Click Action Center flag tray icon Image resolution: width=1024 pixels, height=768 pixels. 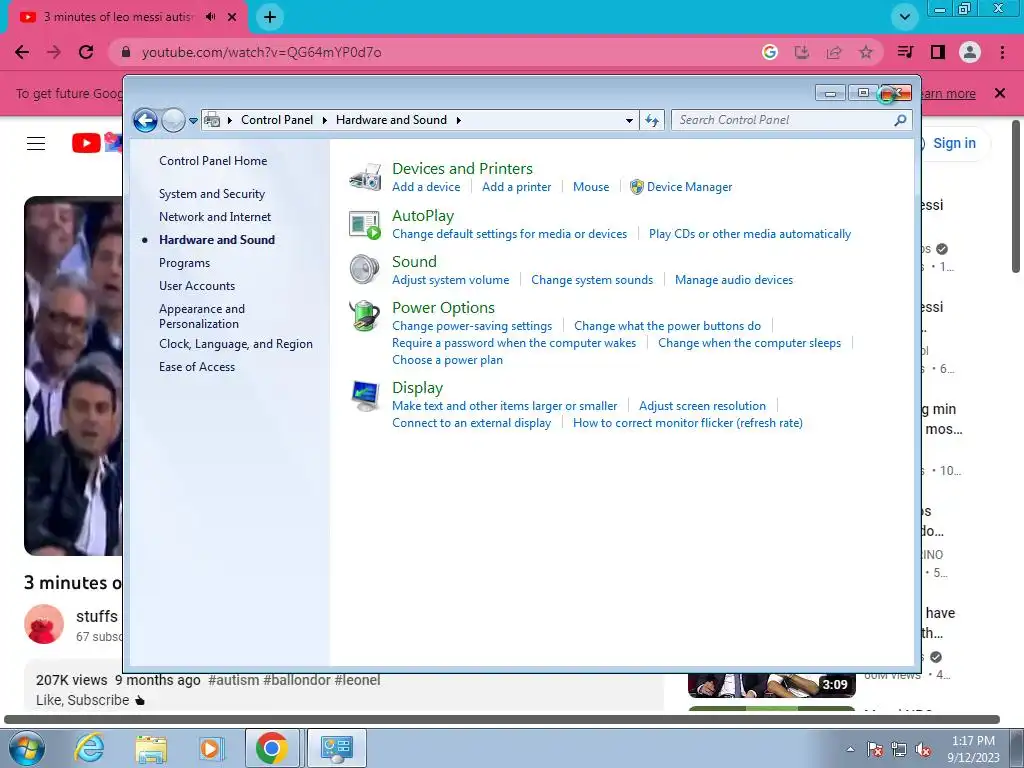tap(875, 750)
